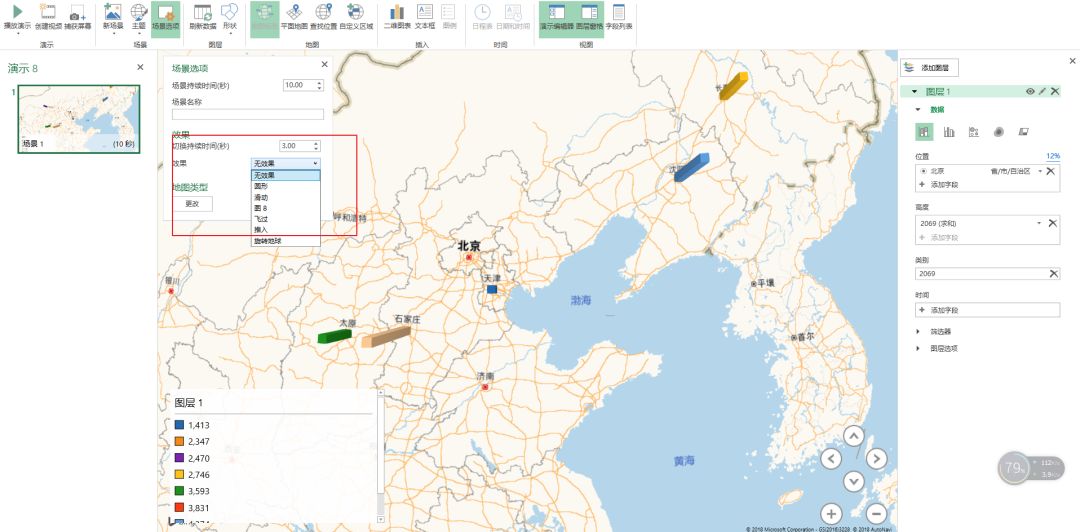Collapse the Data (数据) section
The image size is (1080, 532).
[x=917, y=110]
